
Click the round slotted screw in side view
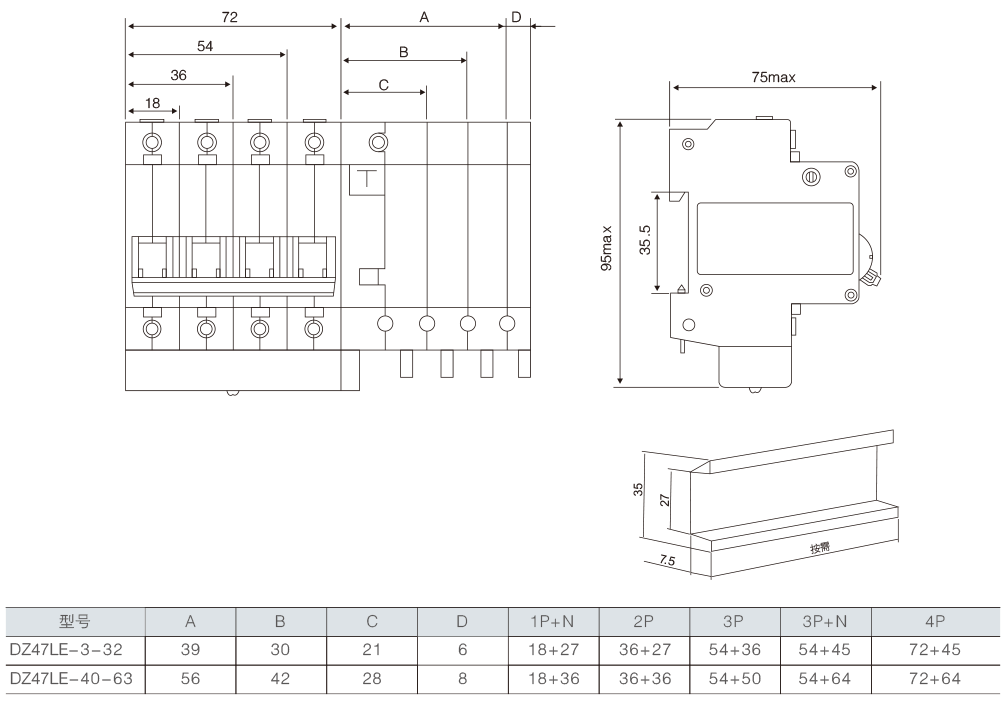[811, 177]
